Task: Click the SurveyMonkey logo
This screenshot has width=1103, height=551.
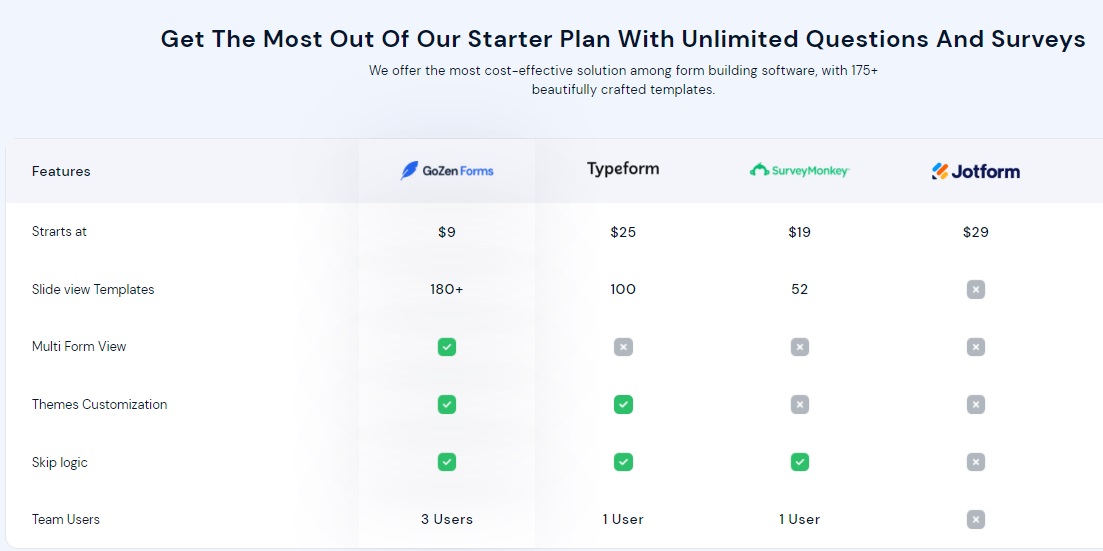Action: pos(799,170)
